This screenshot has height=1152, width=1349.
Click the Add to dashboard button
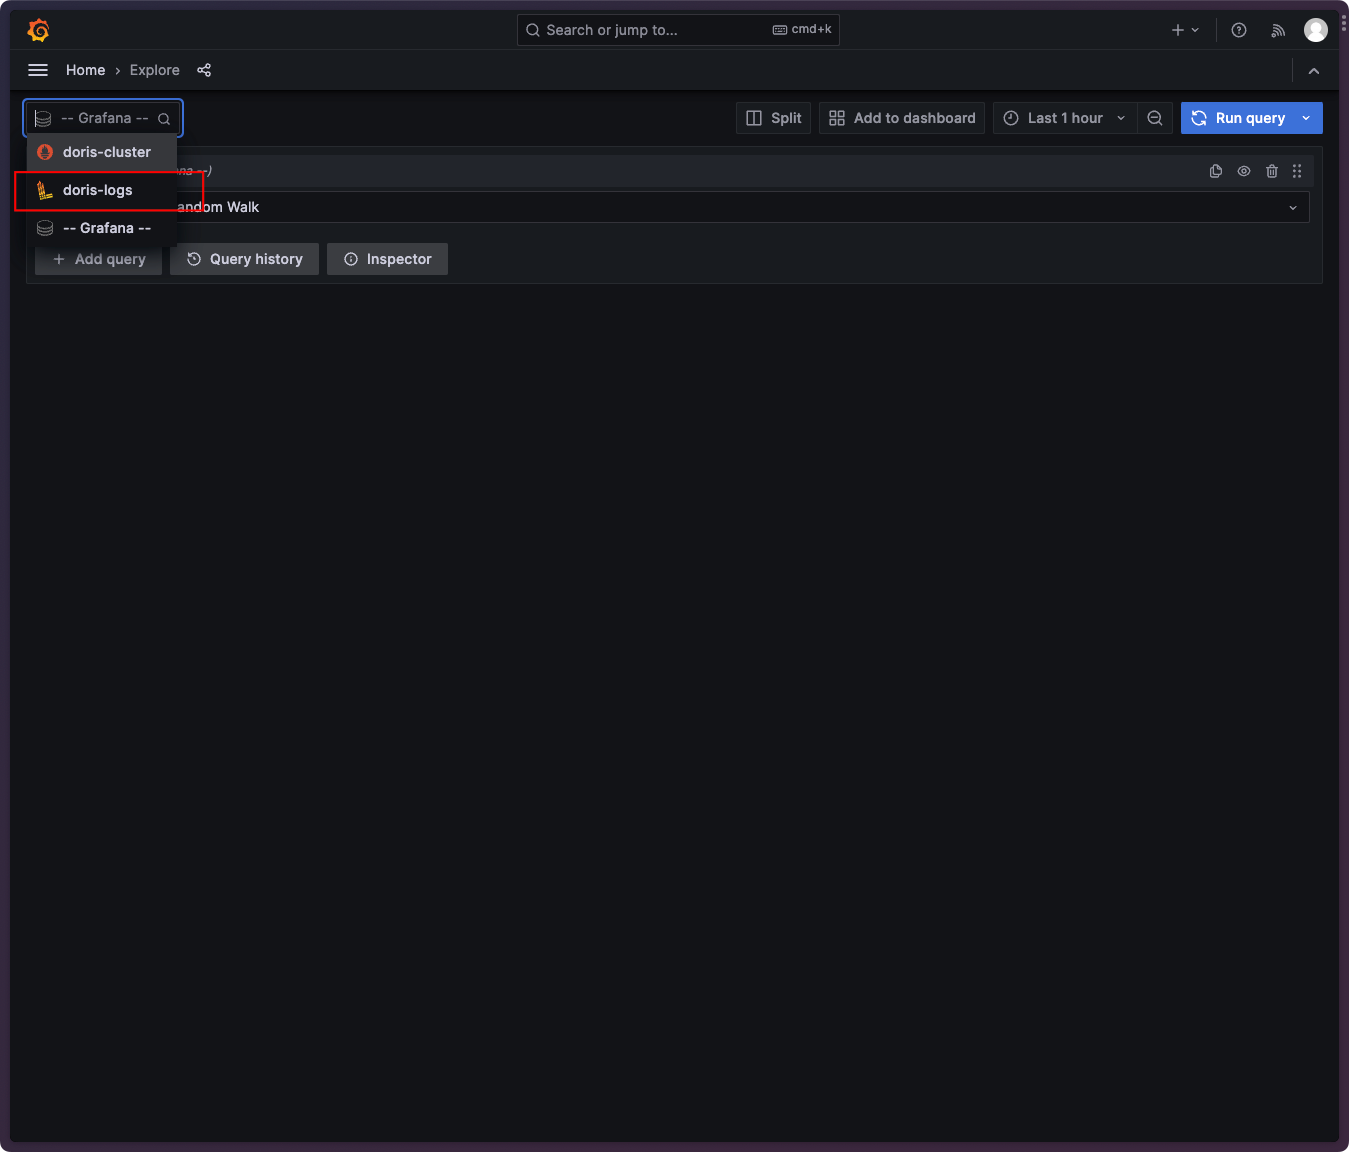tap(901, 118)
